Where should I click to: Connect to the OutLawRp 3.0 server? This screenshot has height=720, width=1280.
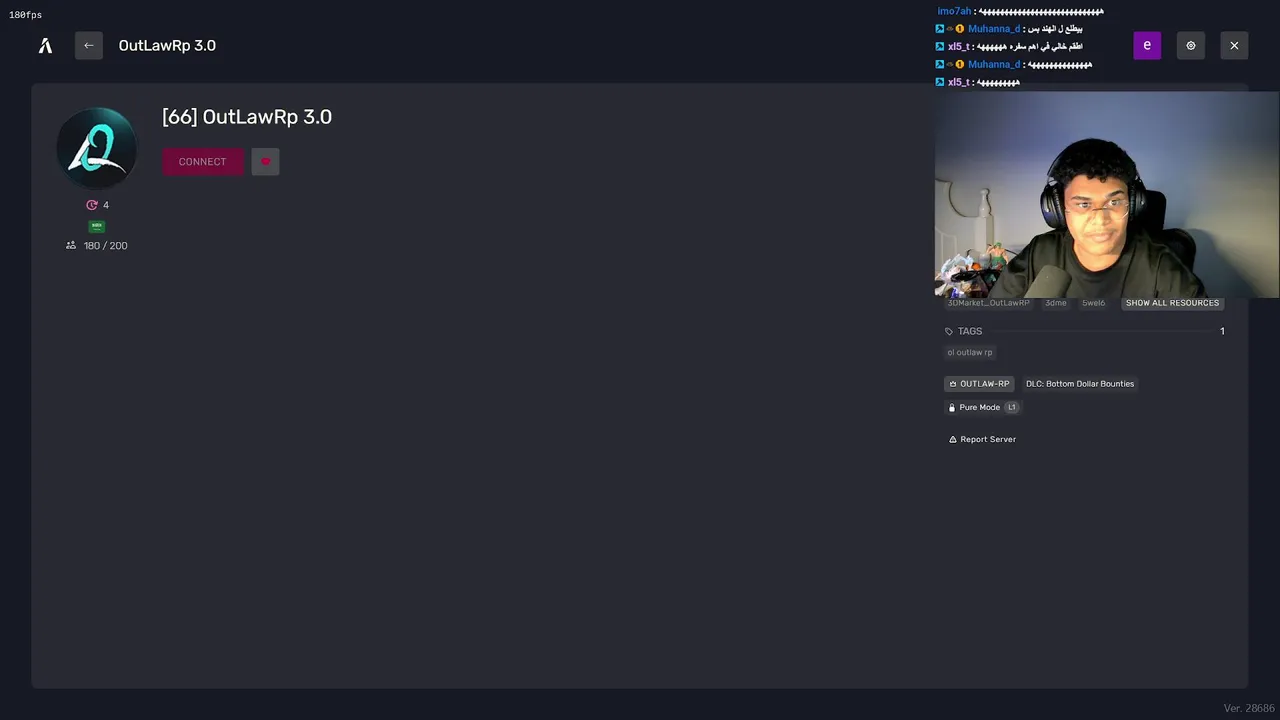click(203, 162)
